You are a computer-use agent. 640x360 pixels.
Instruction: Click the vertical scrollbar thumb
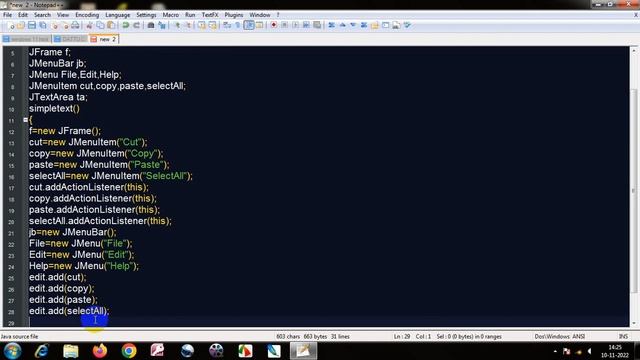(634, 190)
